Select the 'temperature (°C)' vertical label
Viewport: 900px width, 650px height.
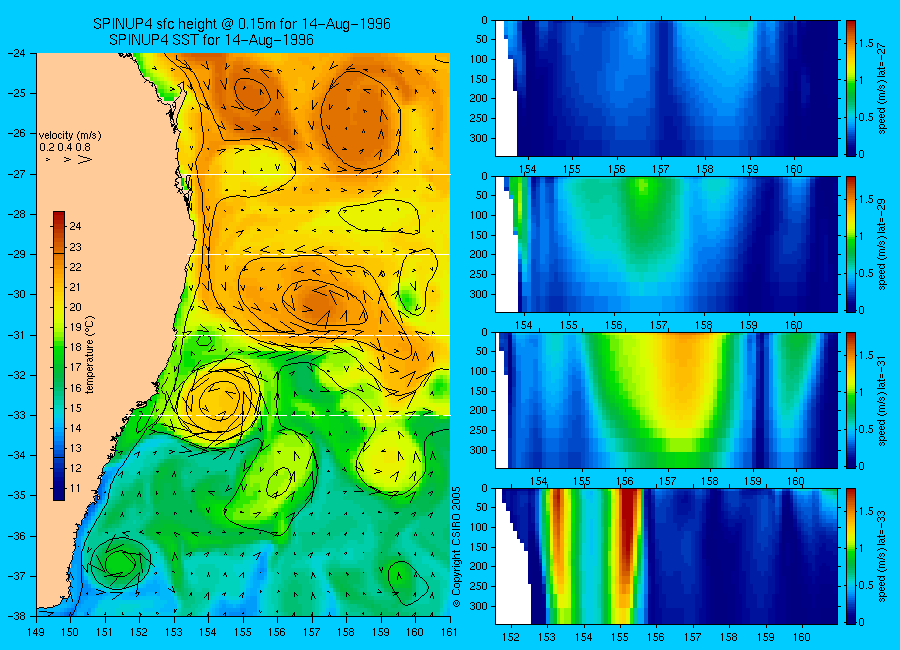(90, 355)
